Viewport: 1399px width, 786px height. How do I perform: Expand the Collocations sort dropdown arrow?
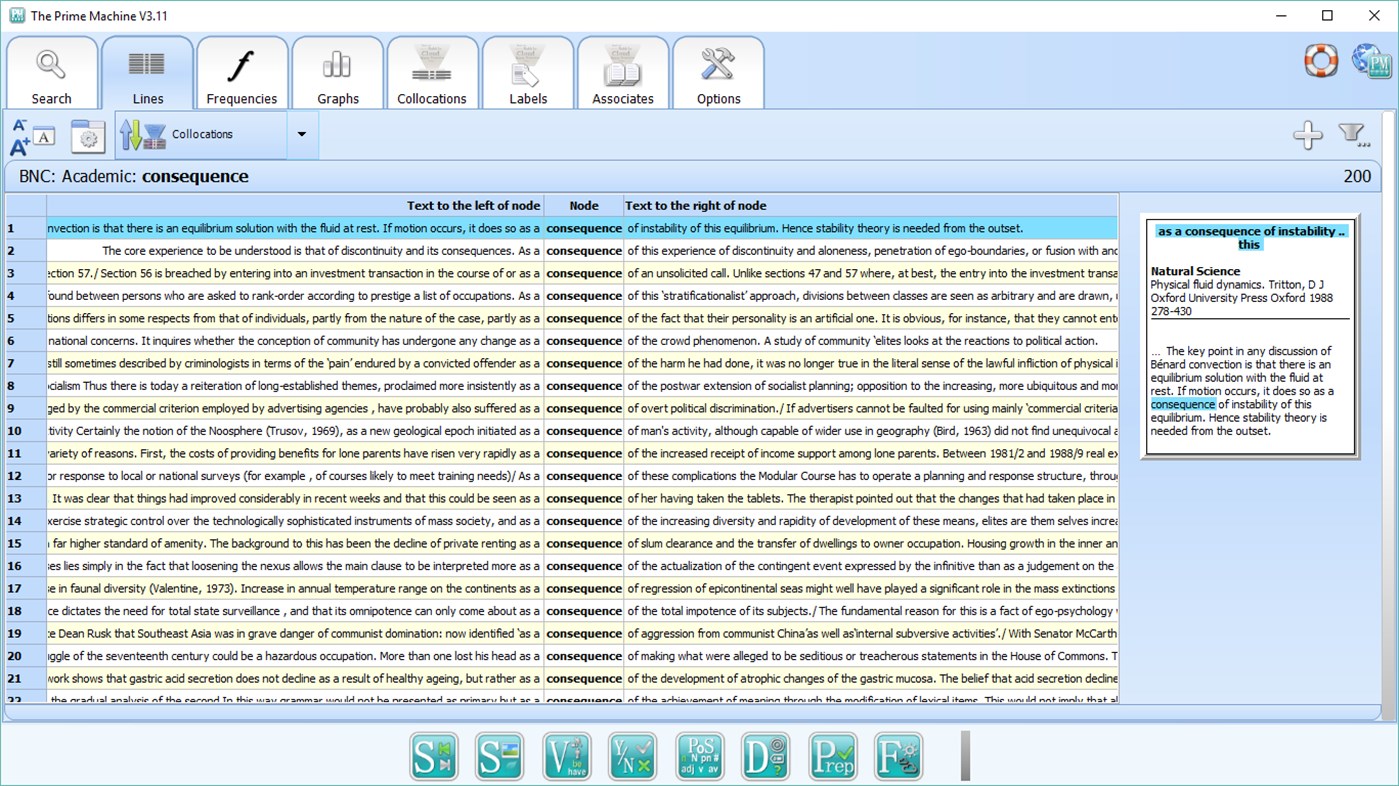(301, 135)
